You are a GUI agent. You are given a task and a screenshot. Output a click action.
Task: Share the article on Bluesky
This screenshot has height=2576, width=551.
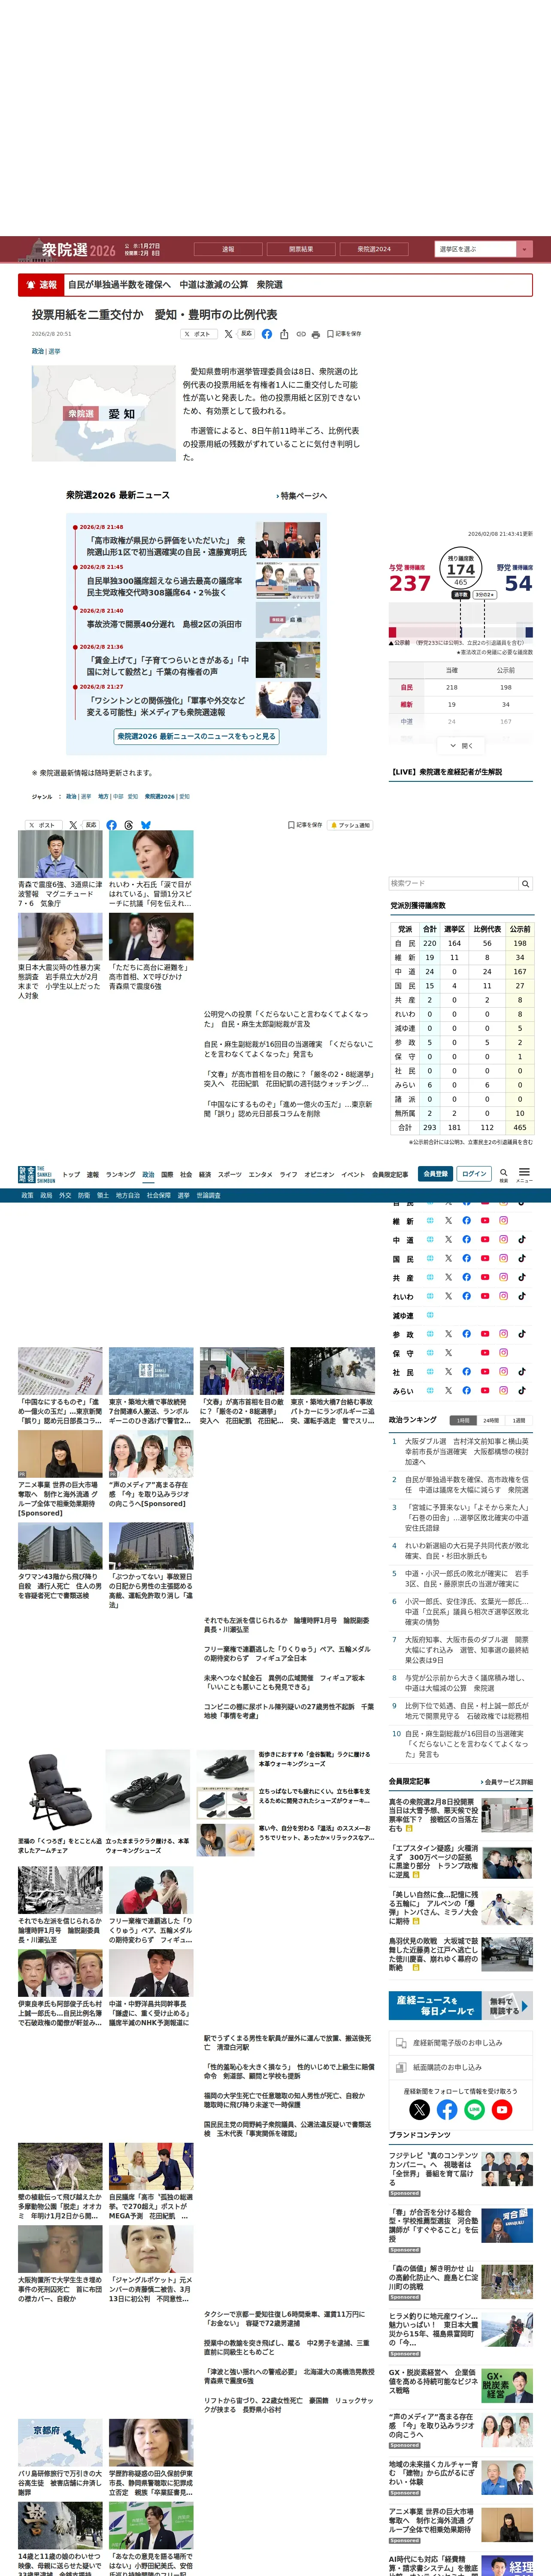(x=146, y=825)
